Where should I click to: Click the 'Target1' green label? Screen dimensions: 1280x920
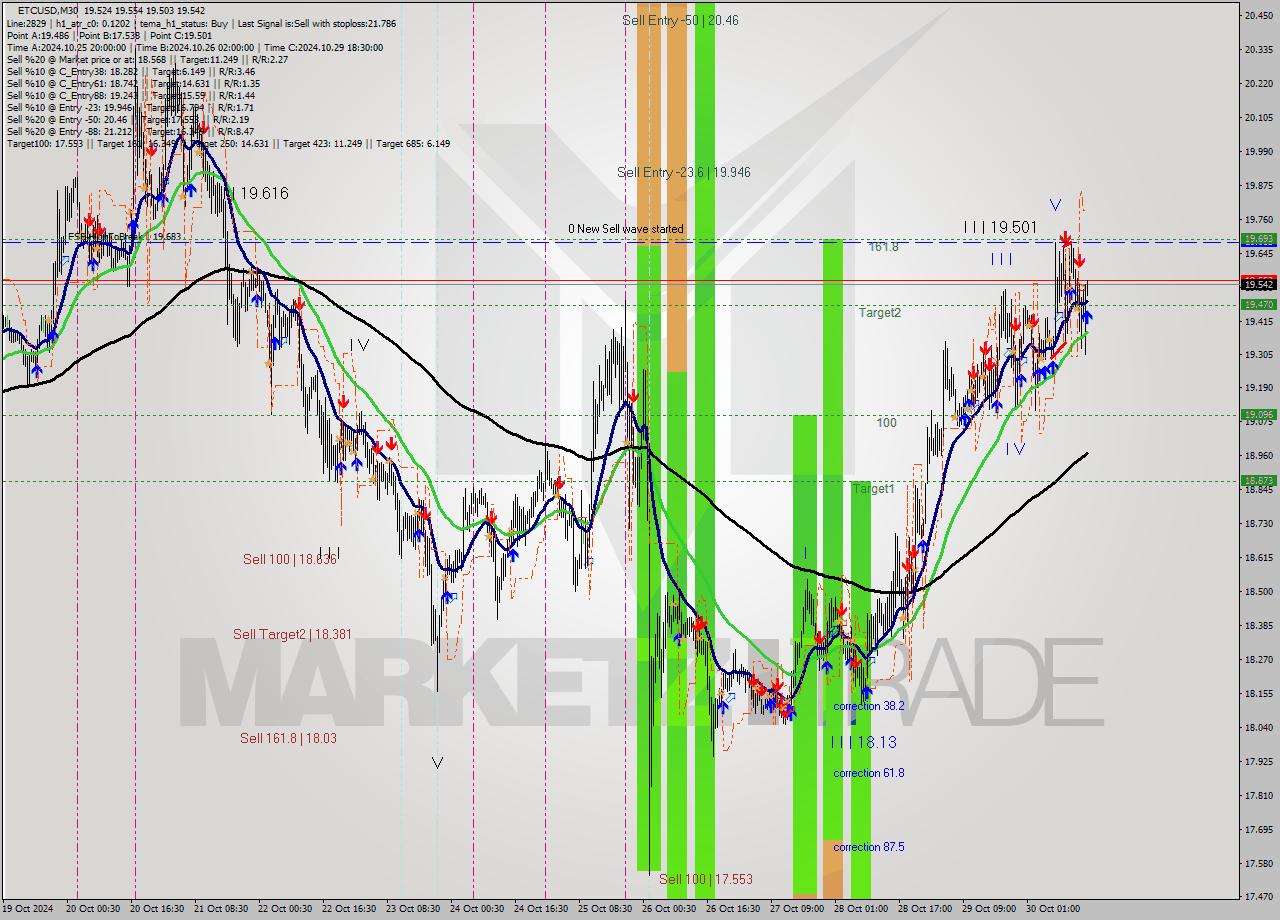click(873, 488)
